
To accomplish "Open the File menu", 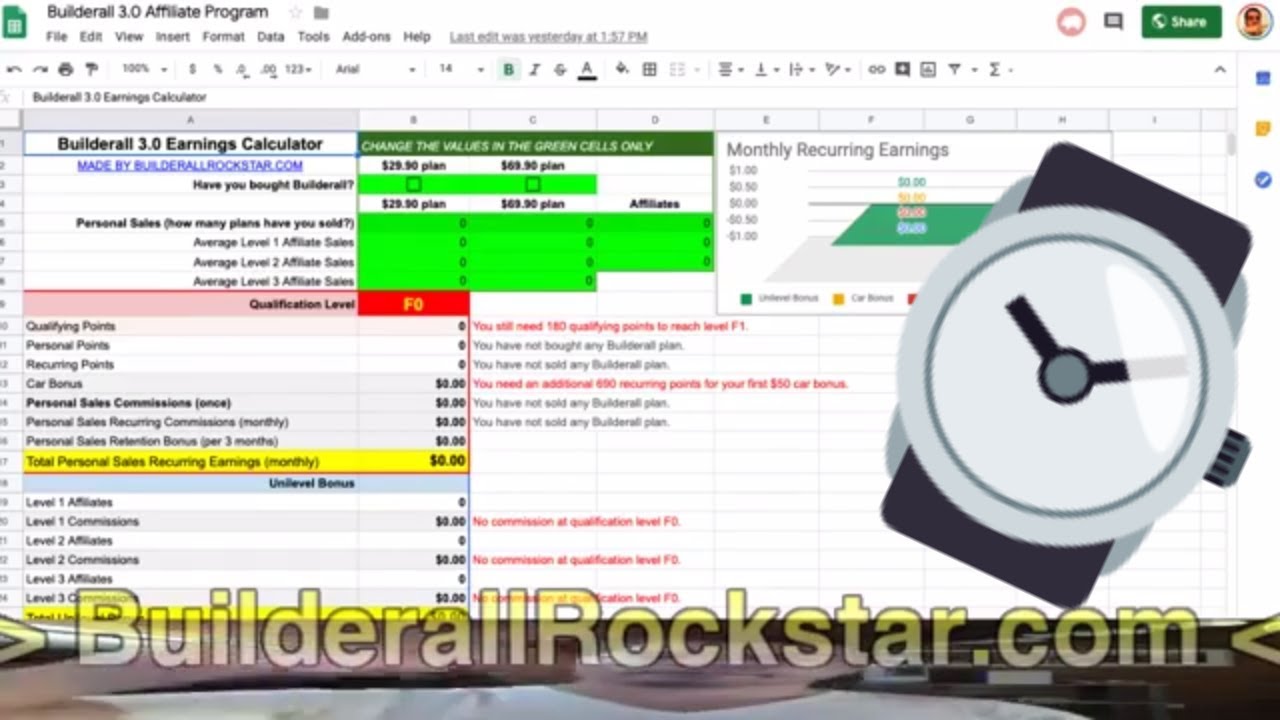I will point(56,36).
